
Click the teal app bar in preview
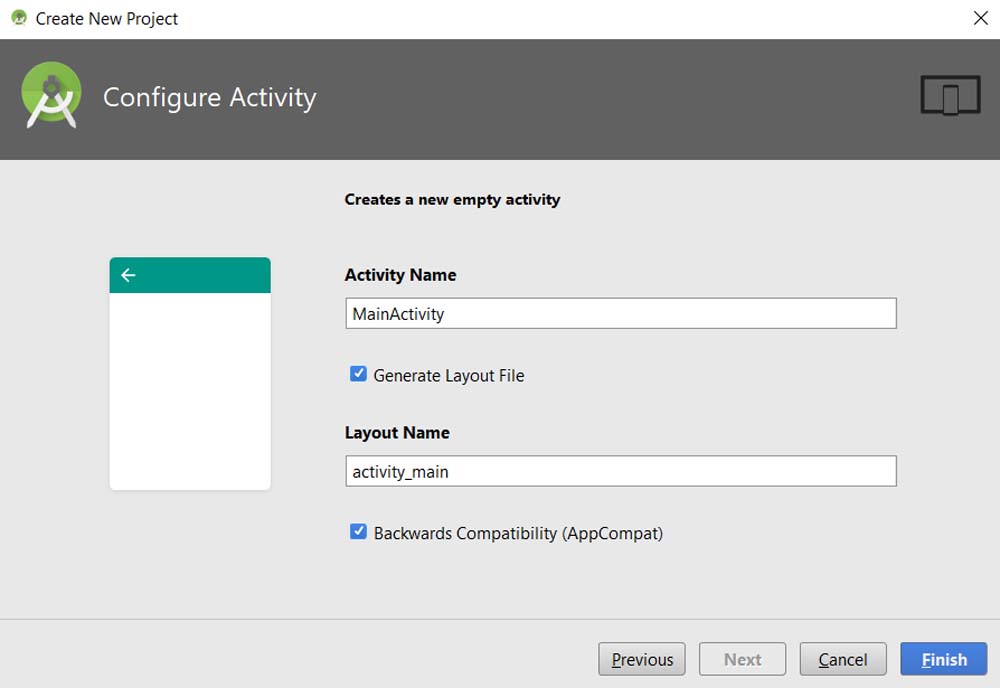click(200, 275)
